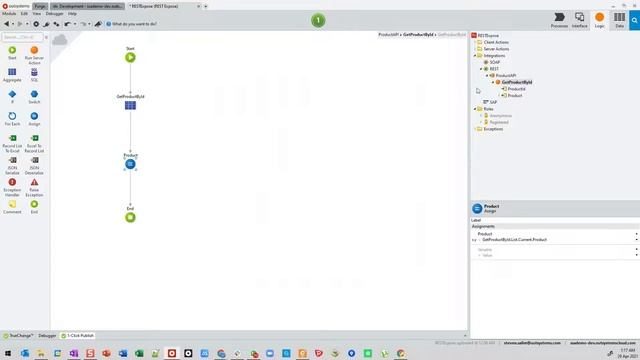
Task: Select the Comment tool in toolbox
Action: click(x=12, y=207)
